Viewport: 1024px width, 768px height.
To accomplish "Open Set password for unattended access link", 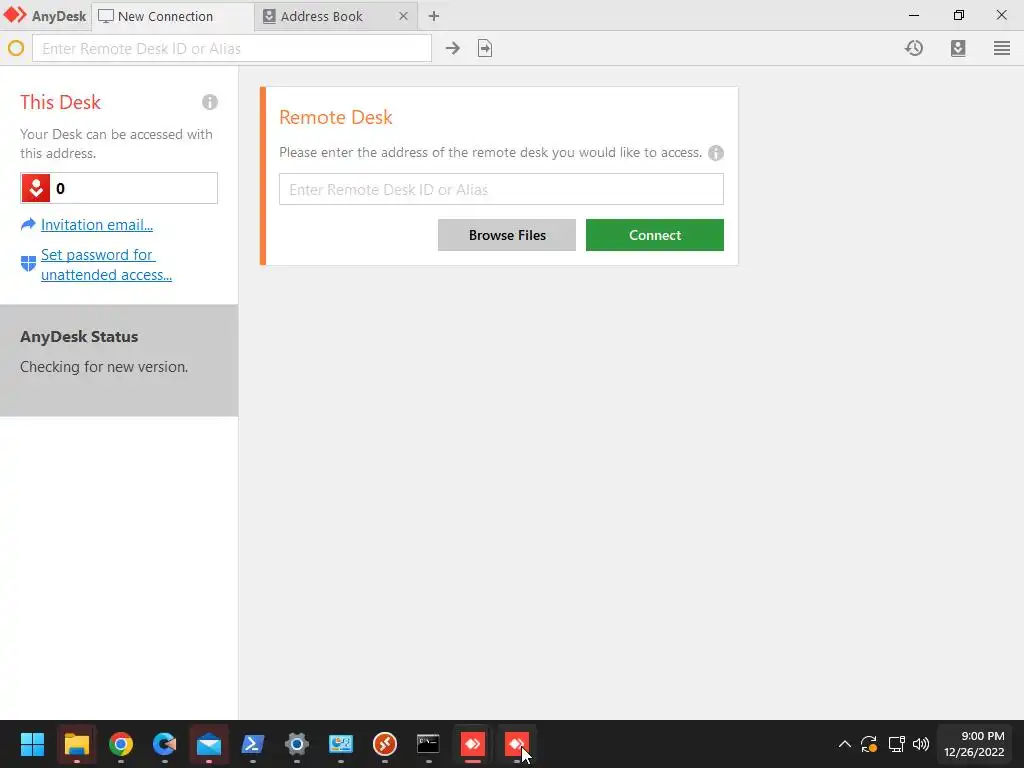I will pyautogui.click(x=106, y=264).
